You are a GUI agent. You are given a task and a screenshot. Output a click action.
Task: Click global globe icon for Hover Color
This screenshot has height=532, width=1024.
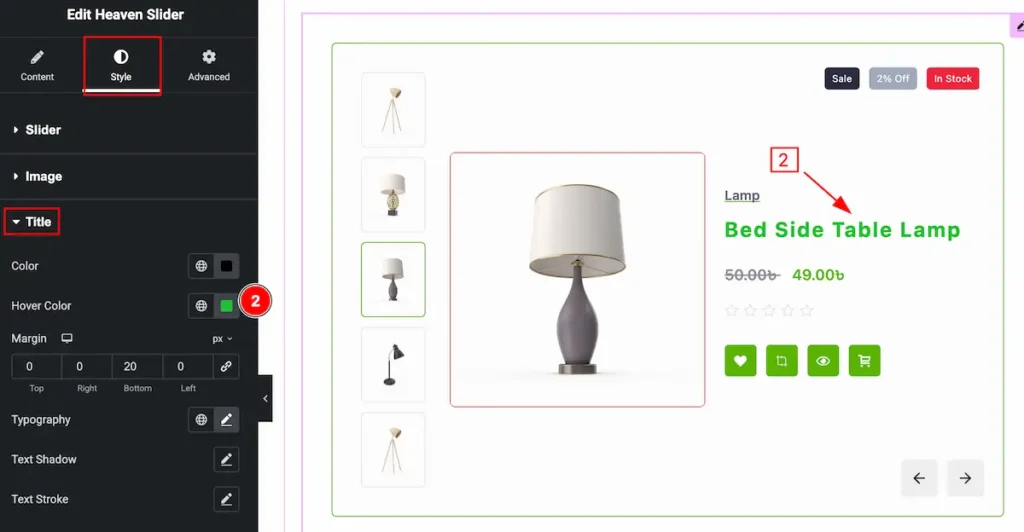coord(201,305)
